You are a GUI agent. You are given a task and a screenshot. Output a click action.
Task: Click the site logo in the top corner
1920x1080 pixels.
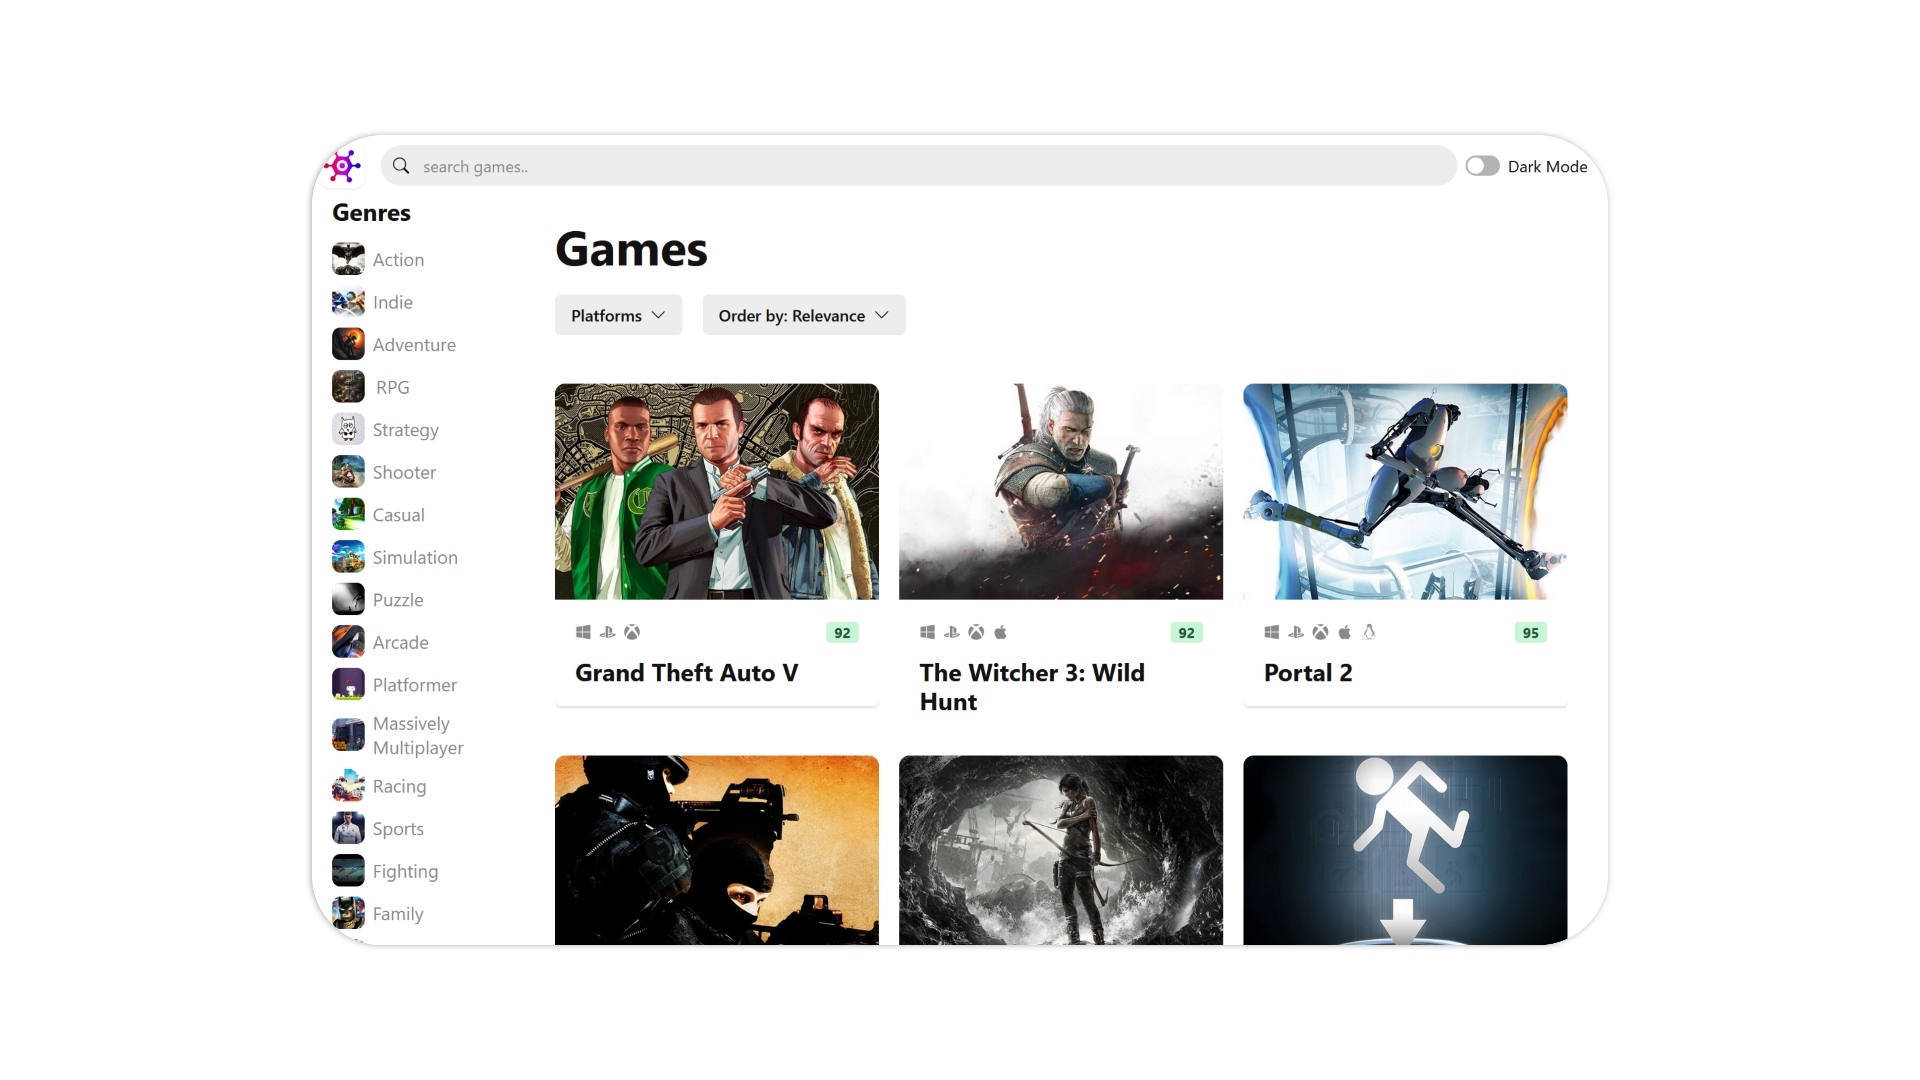342,165
